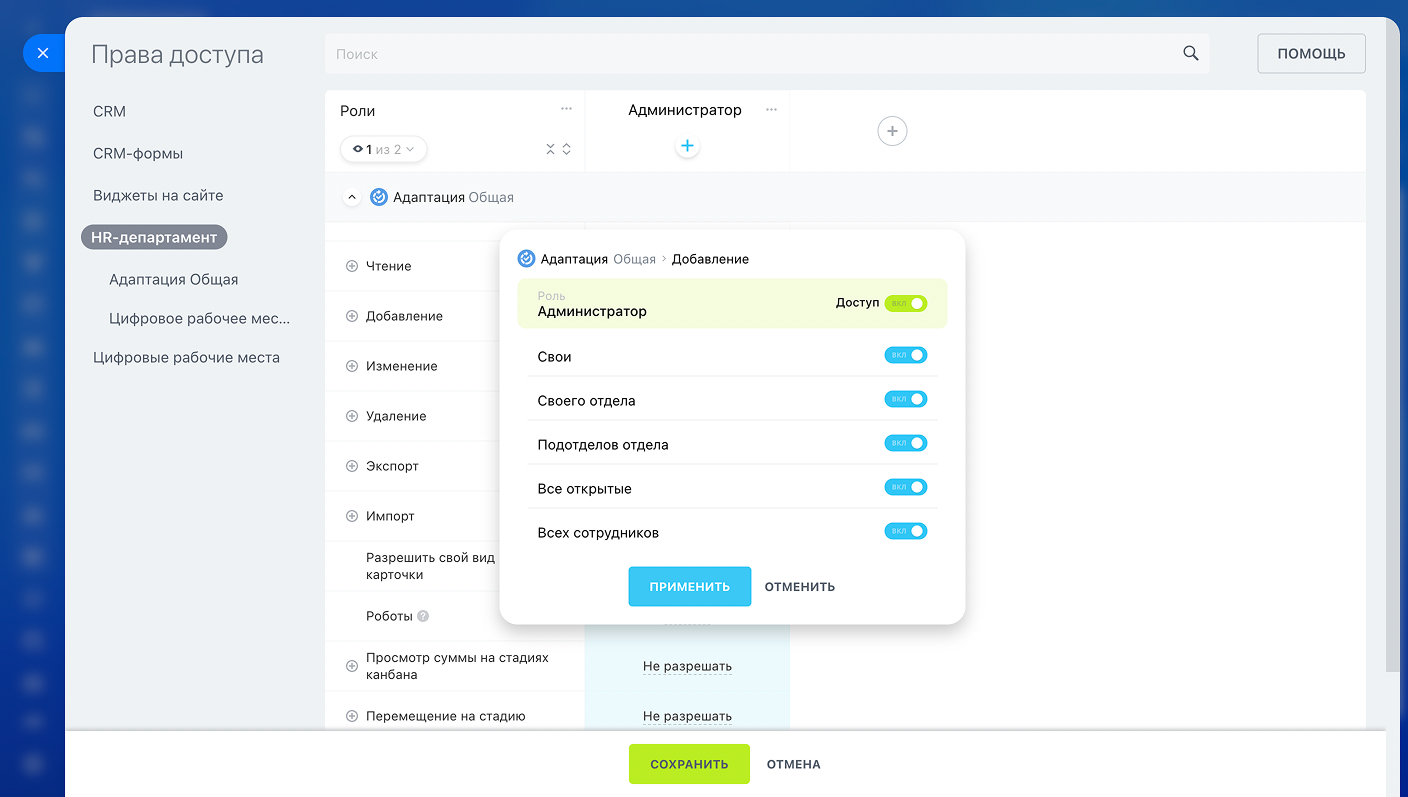This screenshot has width=1408, height=797.
Task: Switch off the Все открытые toggle
Action: tap(906, 487)
